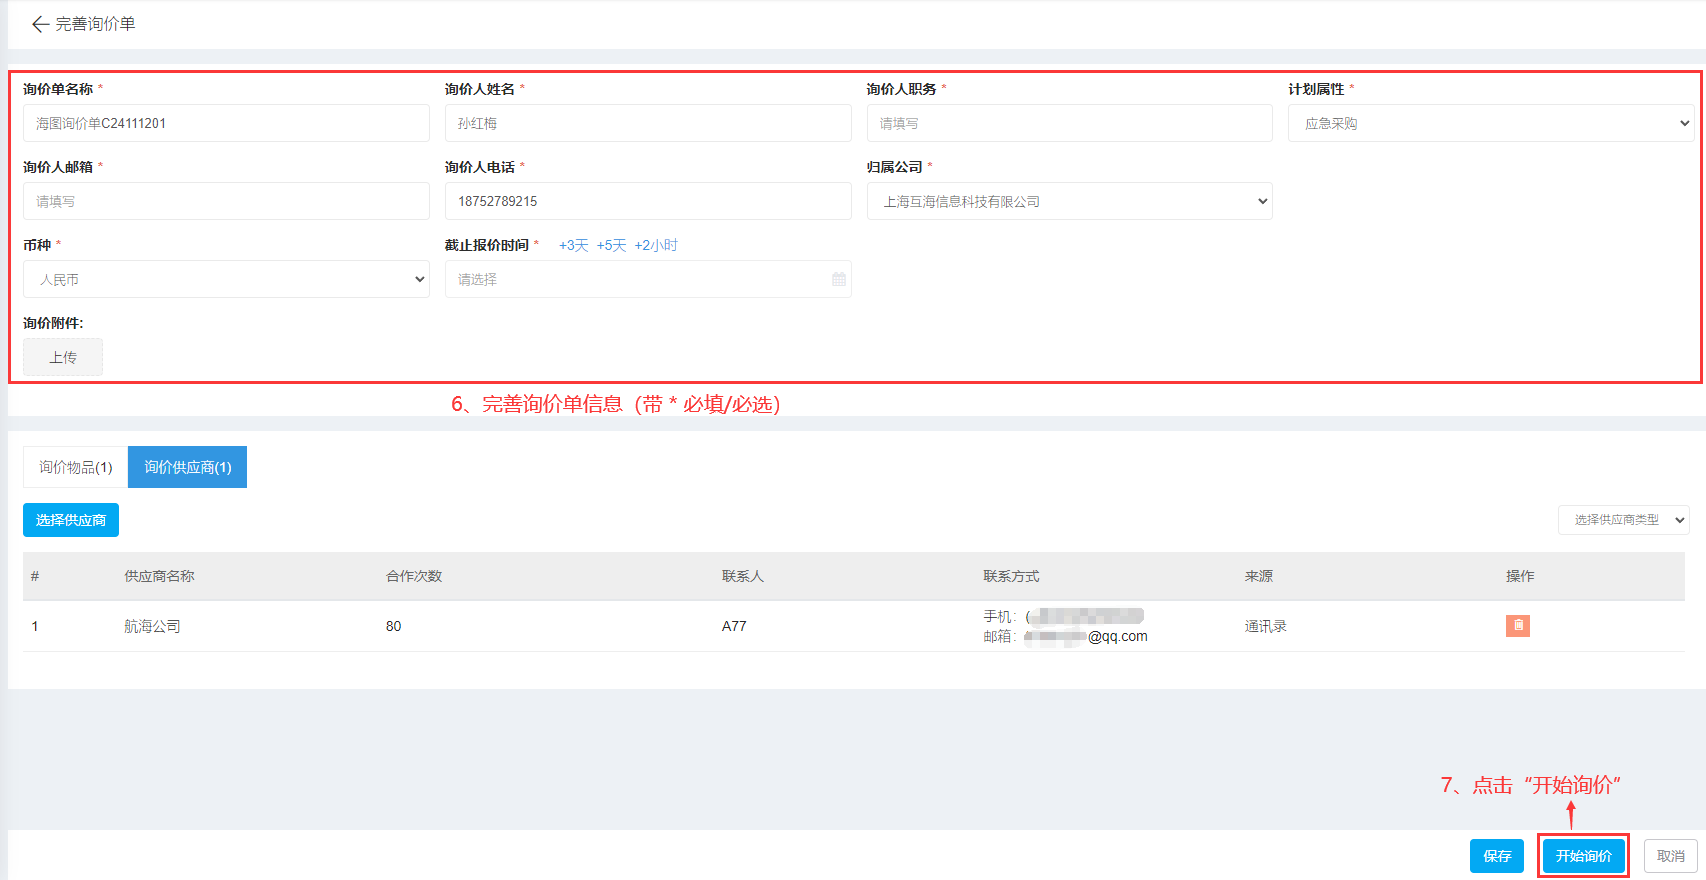1706x880 pixels.
Task: Open the calendar icon in 截止报价时间 field
Action: [839, 279]
